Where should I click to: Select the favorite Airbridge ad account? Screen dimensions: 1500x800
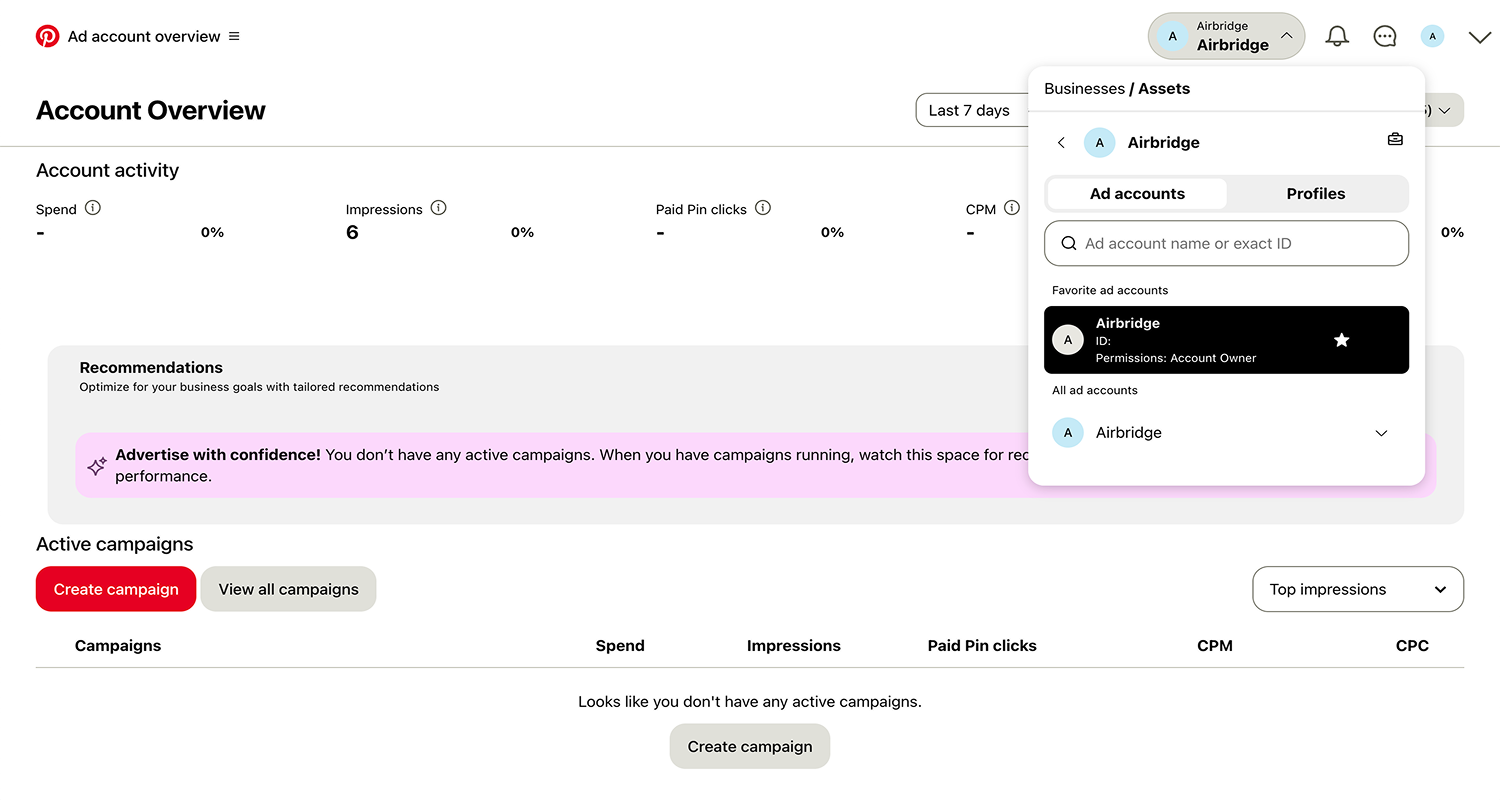coord(1226,340)
